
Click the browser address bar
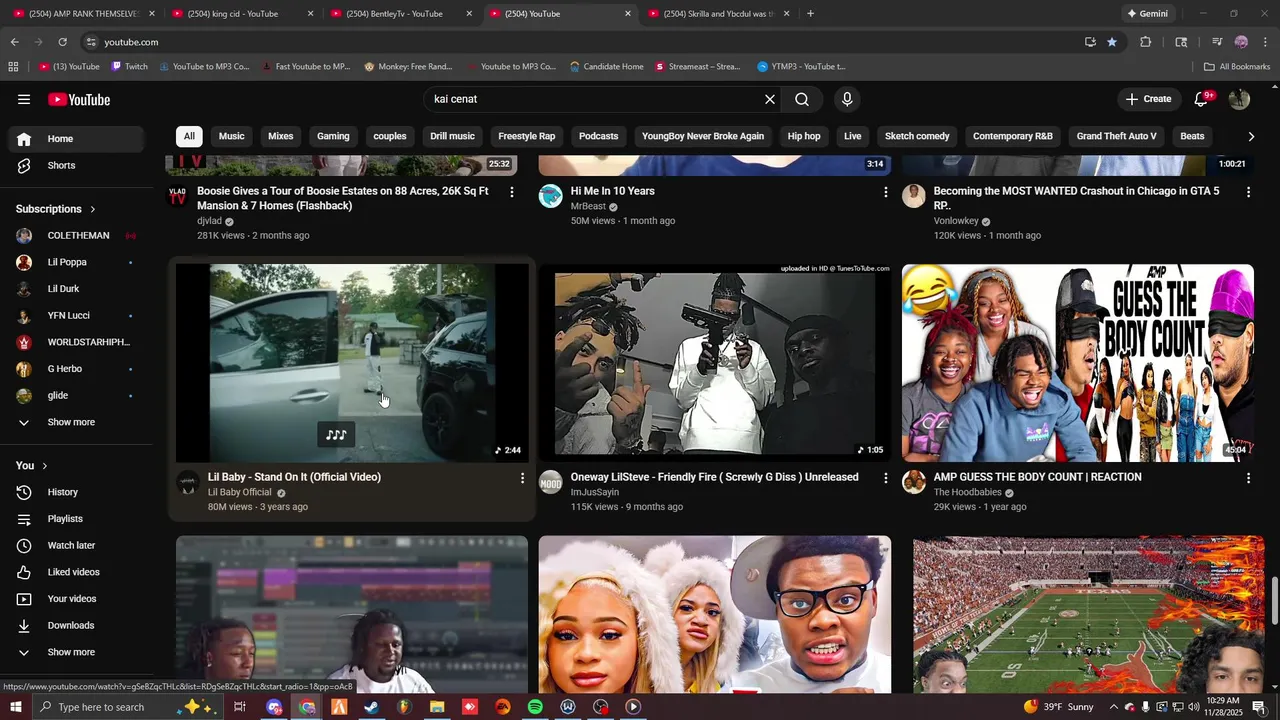coord(580,42)
